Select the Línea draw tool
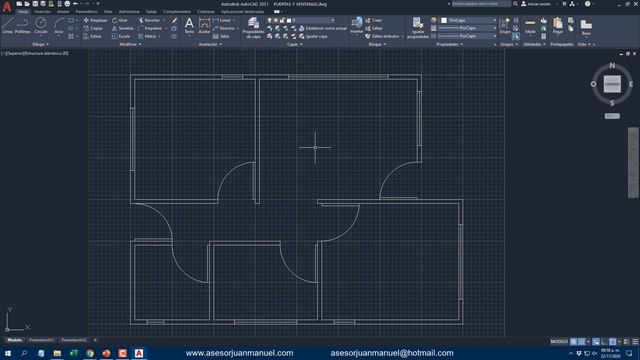Image resolution: width=640 pixels, height=360 pixels. coord(7,25)
